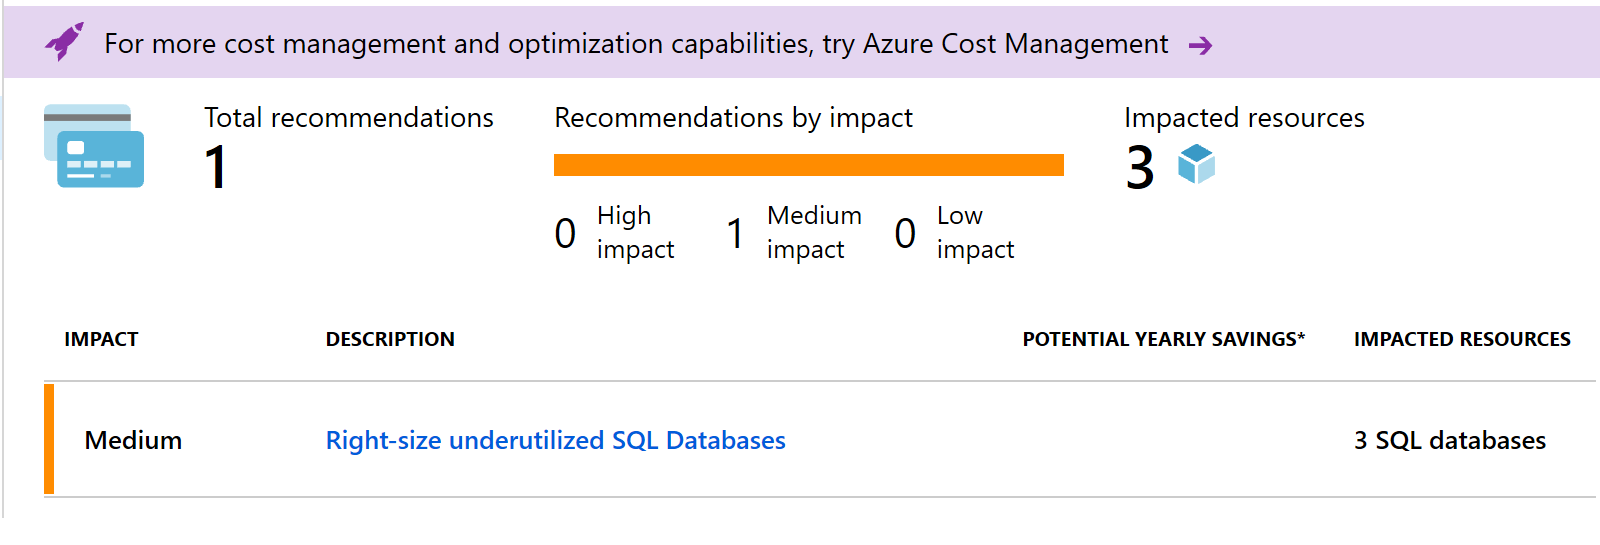The width and height of the screenshot is (1600, 545).
Task: Select the Medium impact label in summary
Action: pyautogui.click(x=813, y=232)
